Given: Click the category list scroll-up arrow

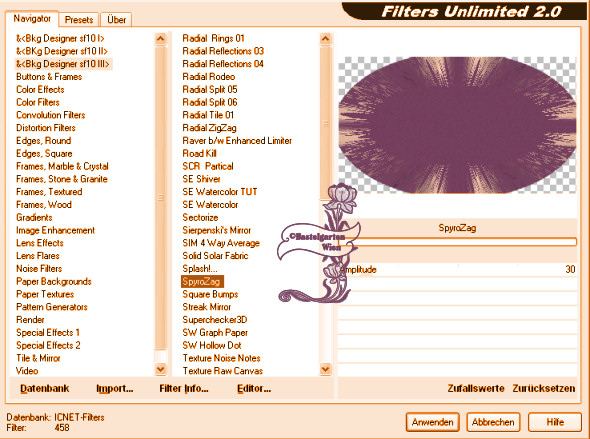Looking at the screenshot, I should 161,39.
